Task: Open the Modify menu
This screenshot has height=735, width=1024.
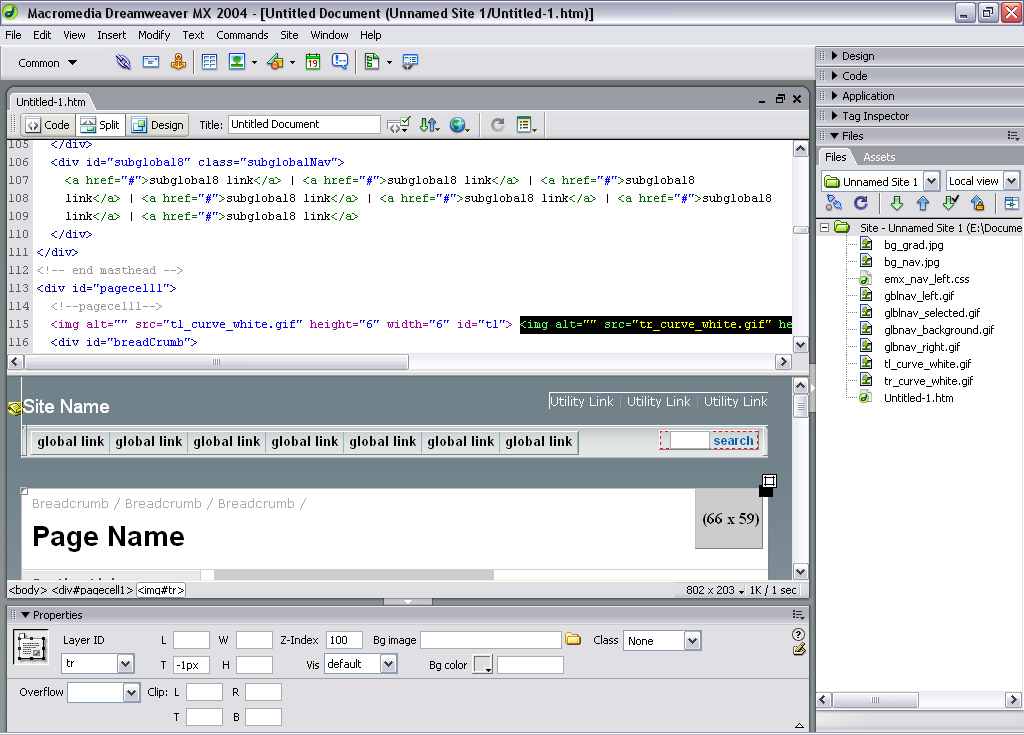Action: pyautogui.click(x=154, y=35)
